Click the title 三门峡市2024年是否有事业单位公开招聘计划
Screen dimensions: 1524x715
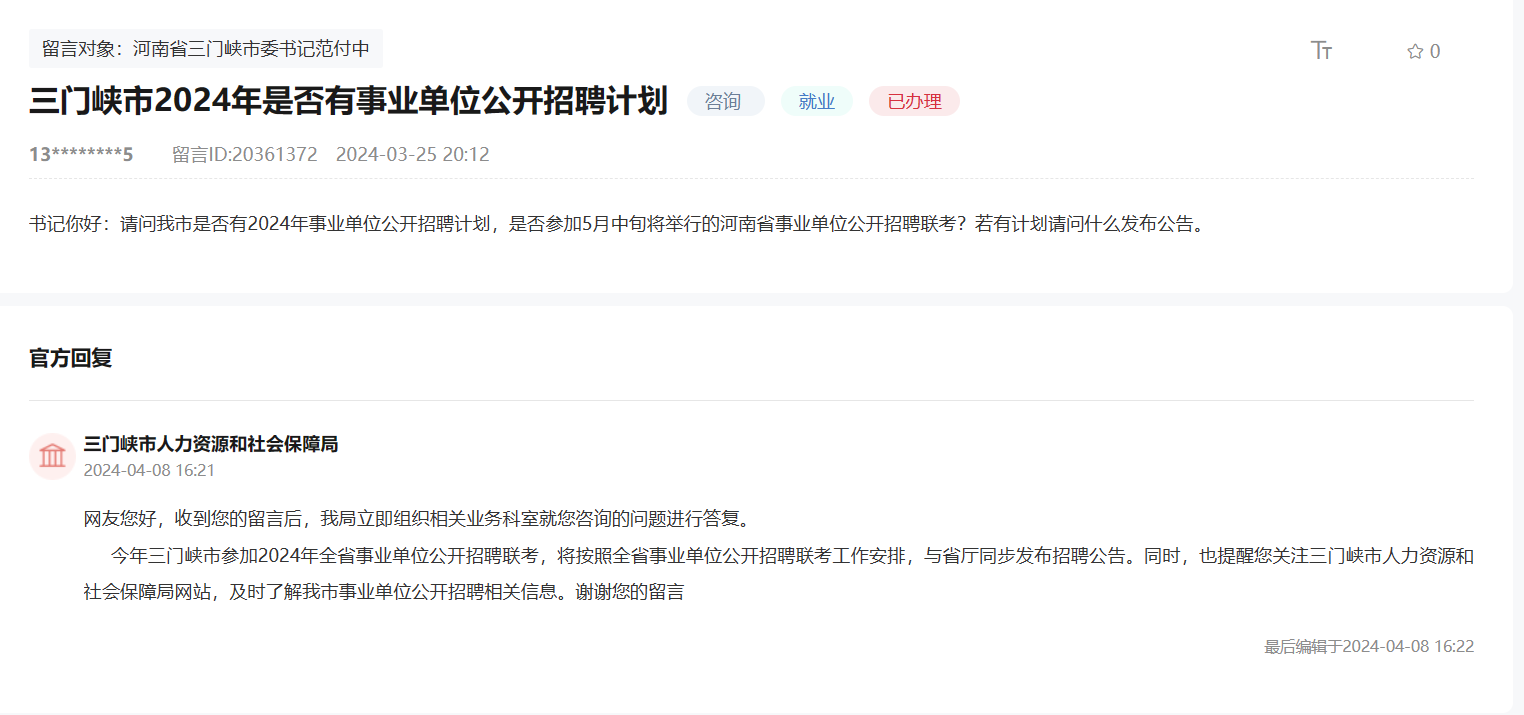click(348, 101)
